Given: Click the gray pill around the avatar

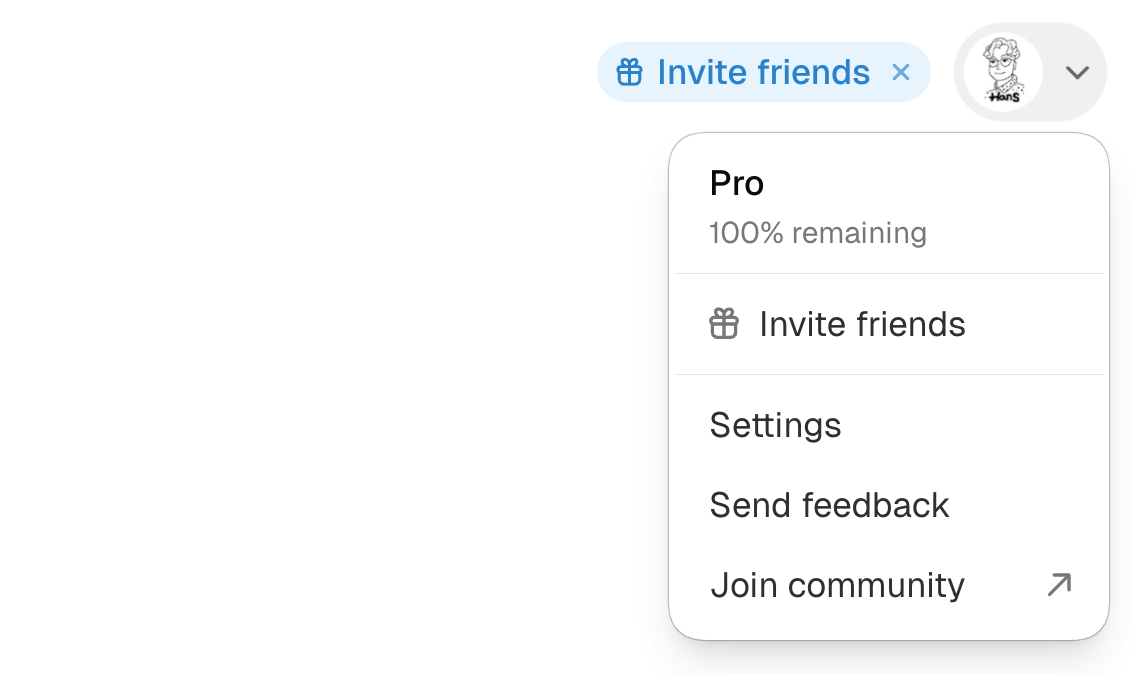Looking at the screenshot, I should (x=1031, y=72).
